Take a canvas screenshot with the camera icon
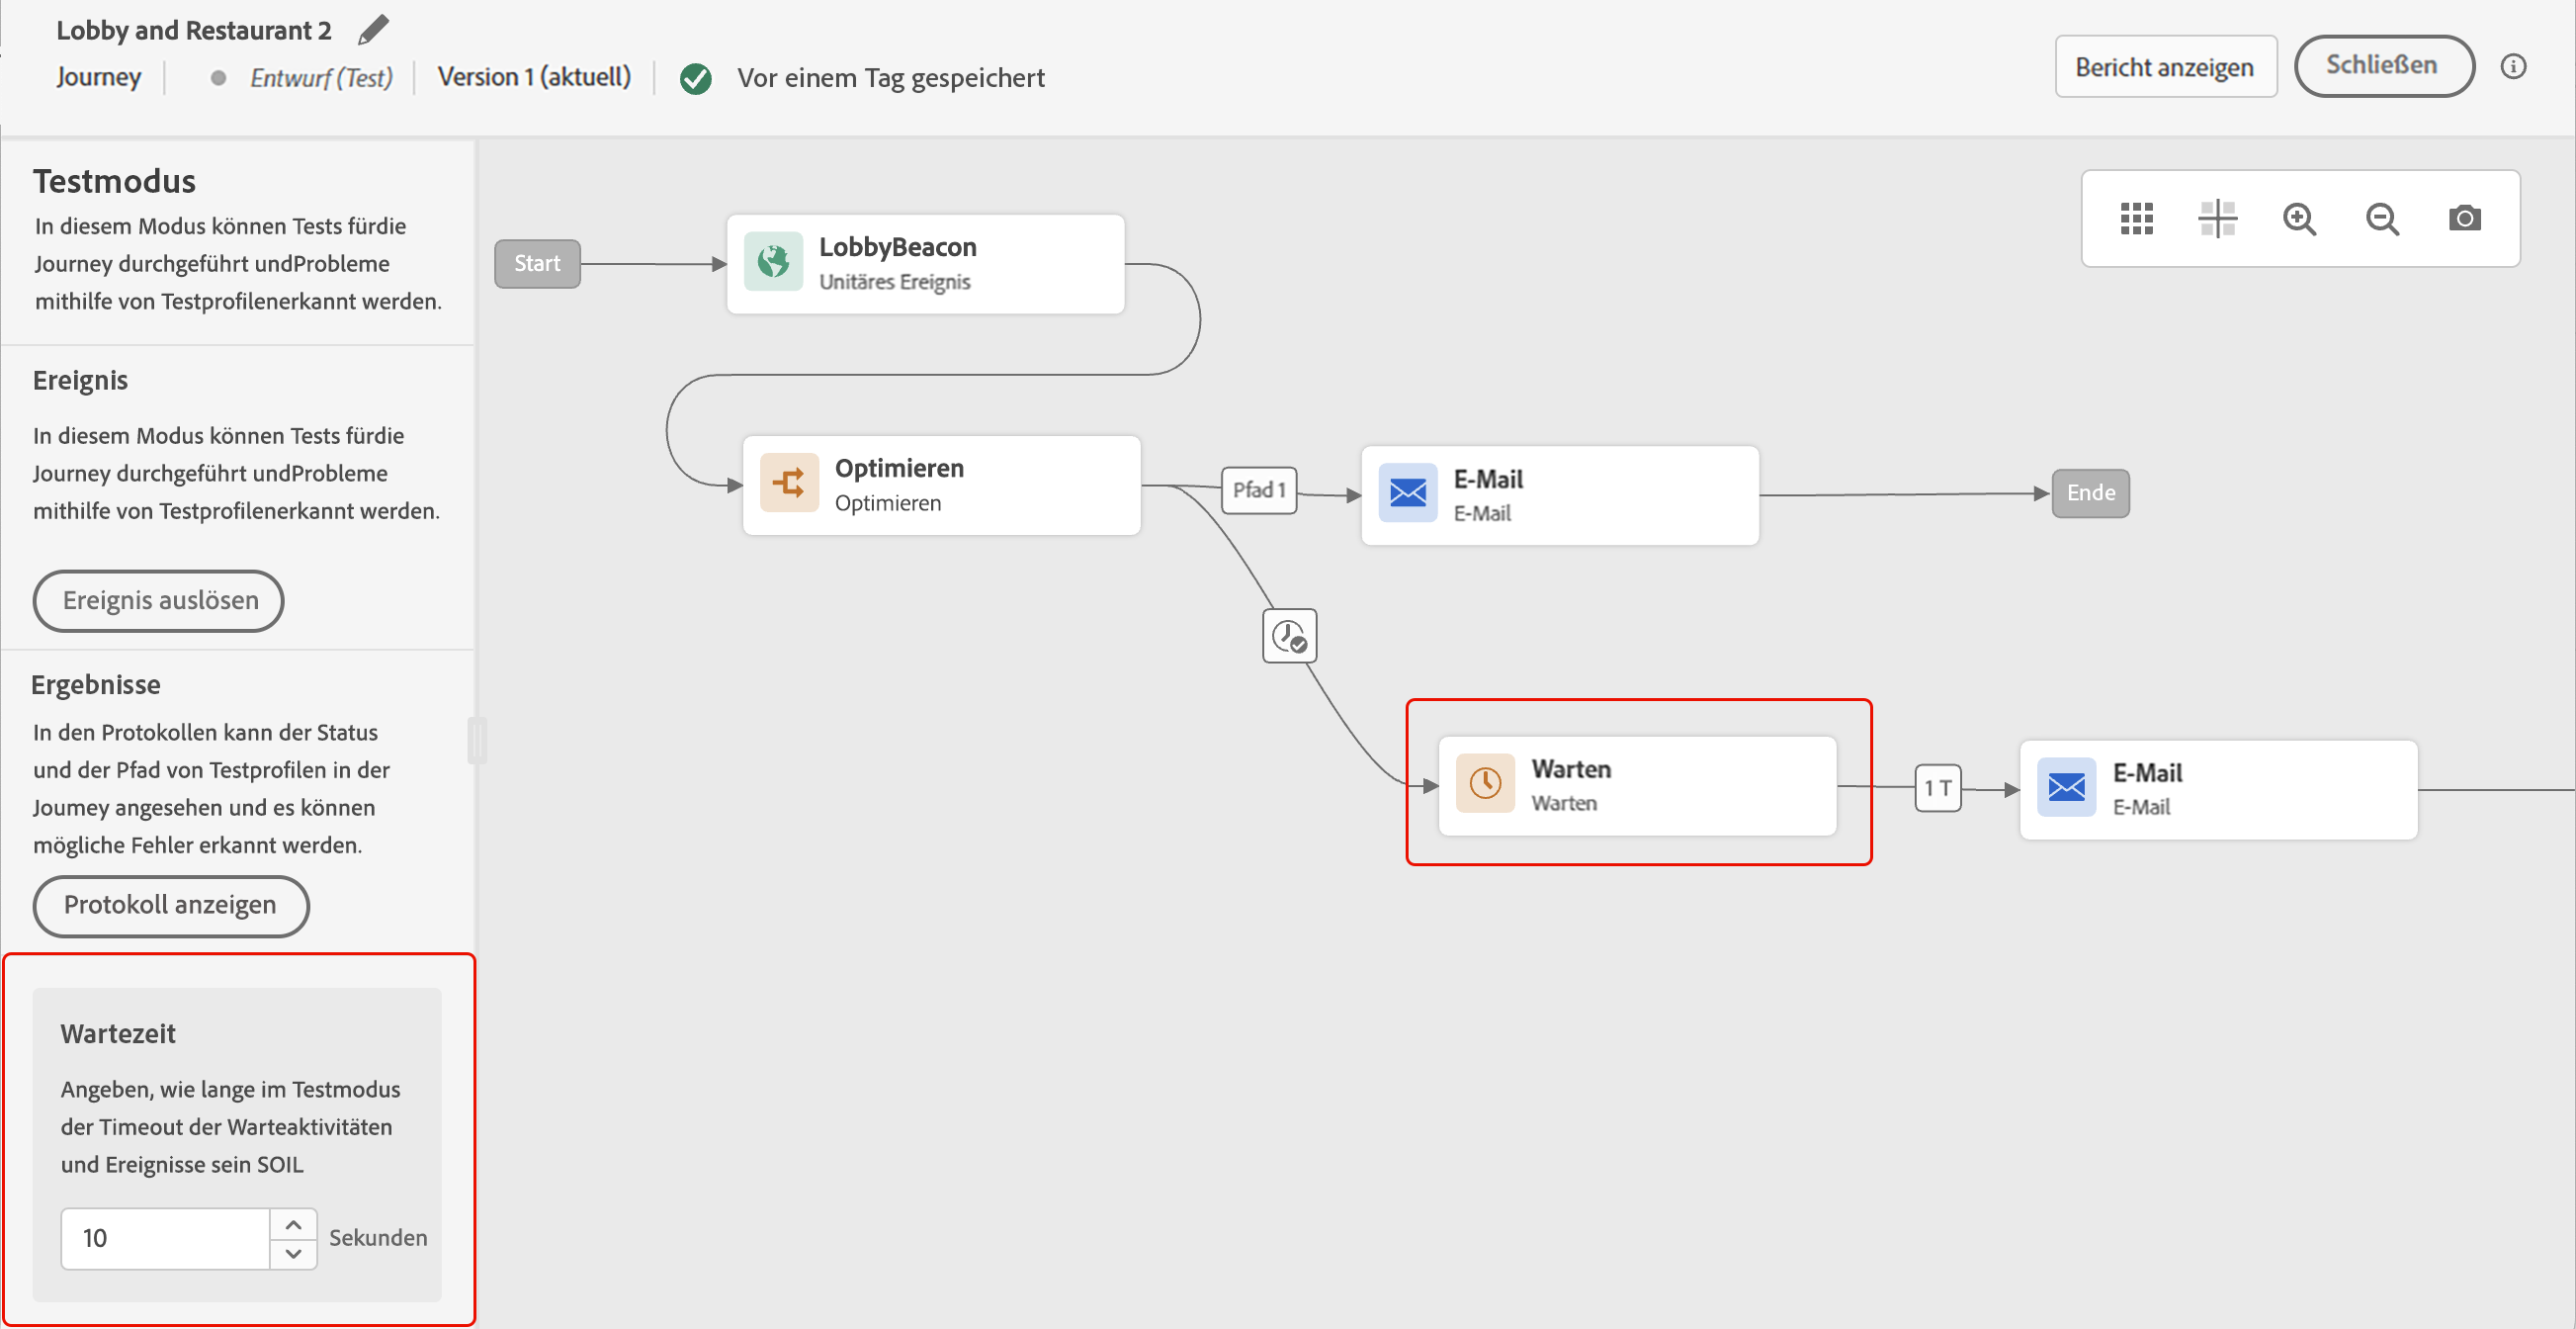Image resolution: width=2576 pixels, height=1329 pixels. (2464, 218)
